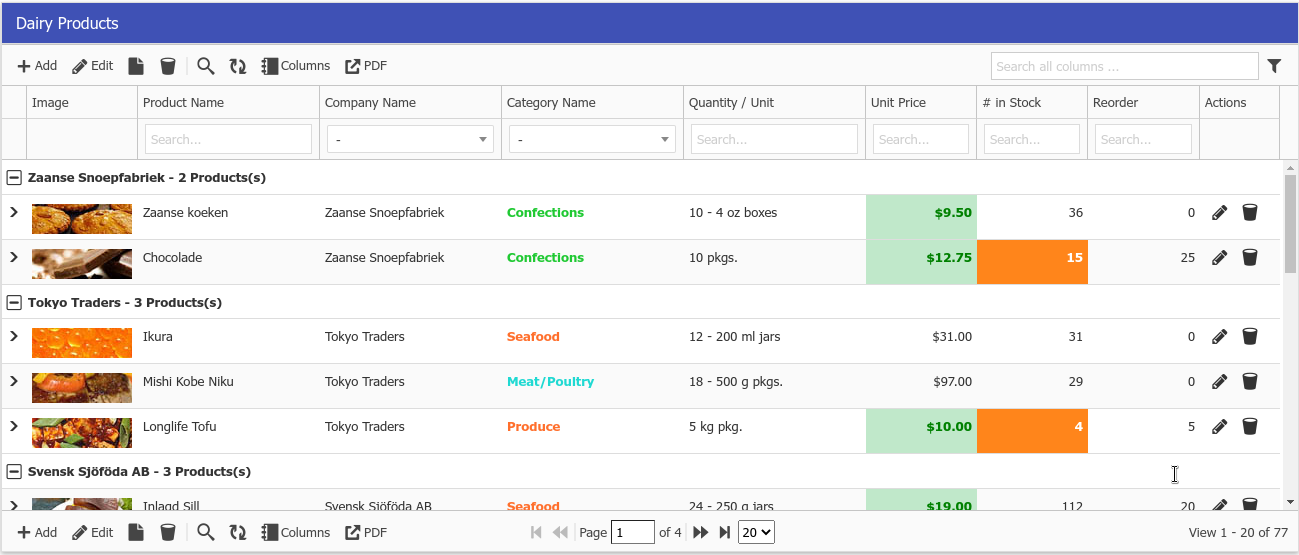Open the Company Name filter dropdown
This screenshot has width=1299, height=555.
(410, 140)
